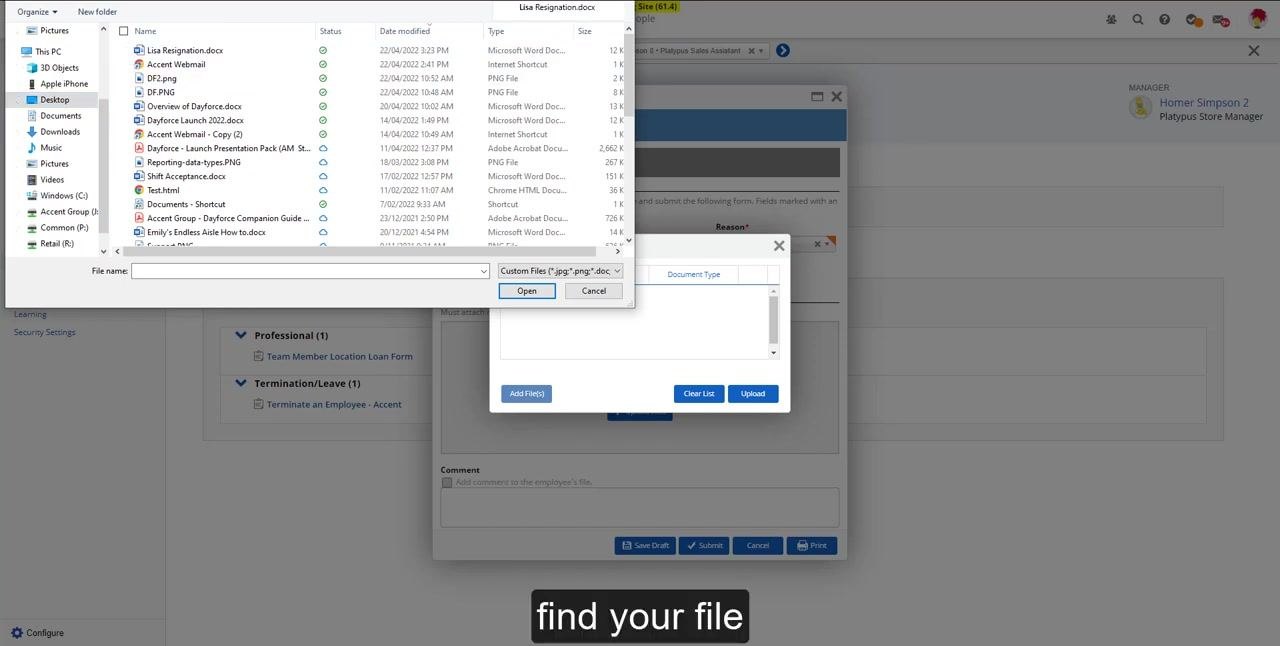The height and width of the screenshot is (646, 1280).
Task: Click the Comment text area
Action: point(640,507)
